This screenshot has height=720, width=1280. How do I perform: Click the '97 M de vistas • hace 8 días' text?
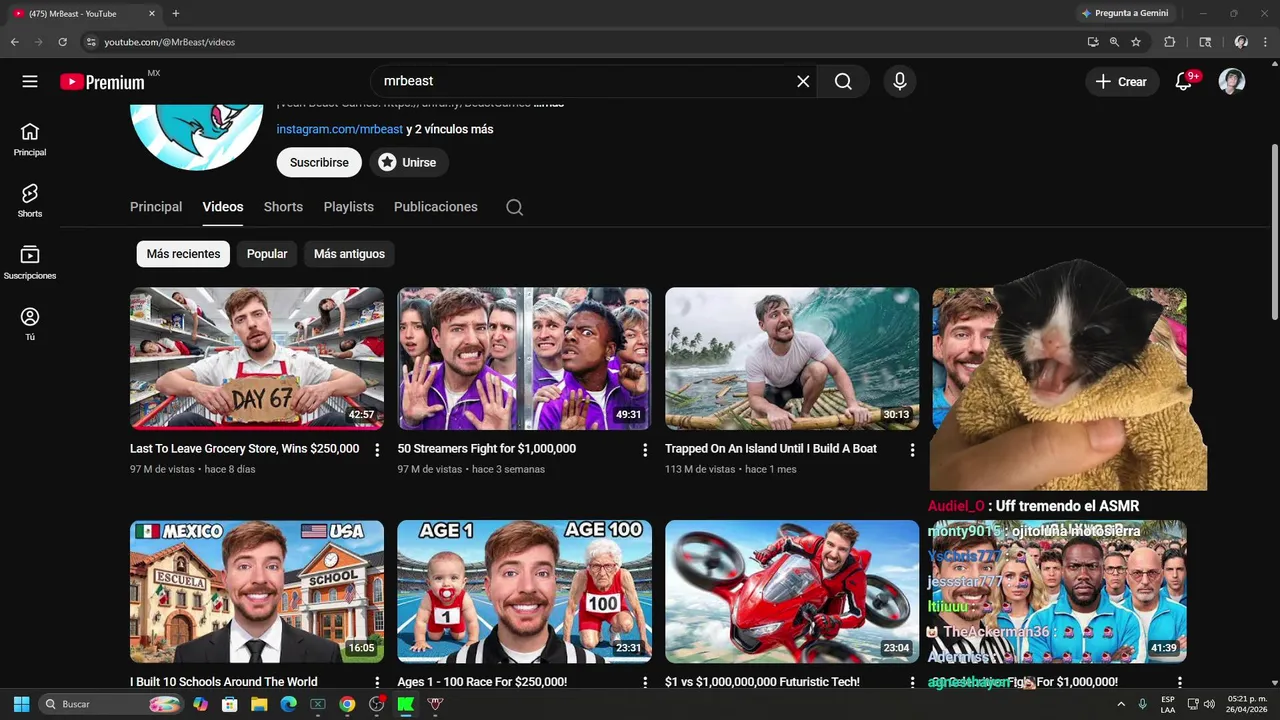[x=193, y=469]
